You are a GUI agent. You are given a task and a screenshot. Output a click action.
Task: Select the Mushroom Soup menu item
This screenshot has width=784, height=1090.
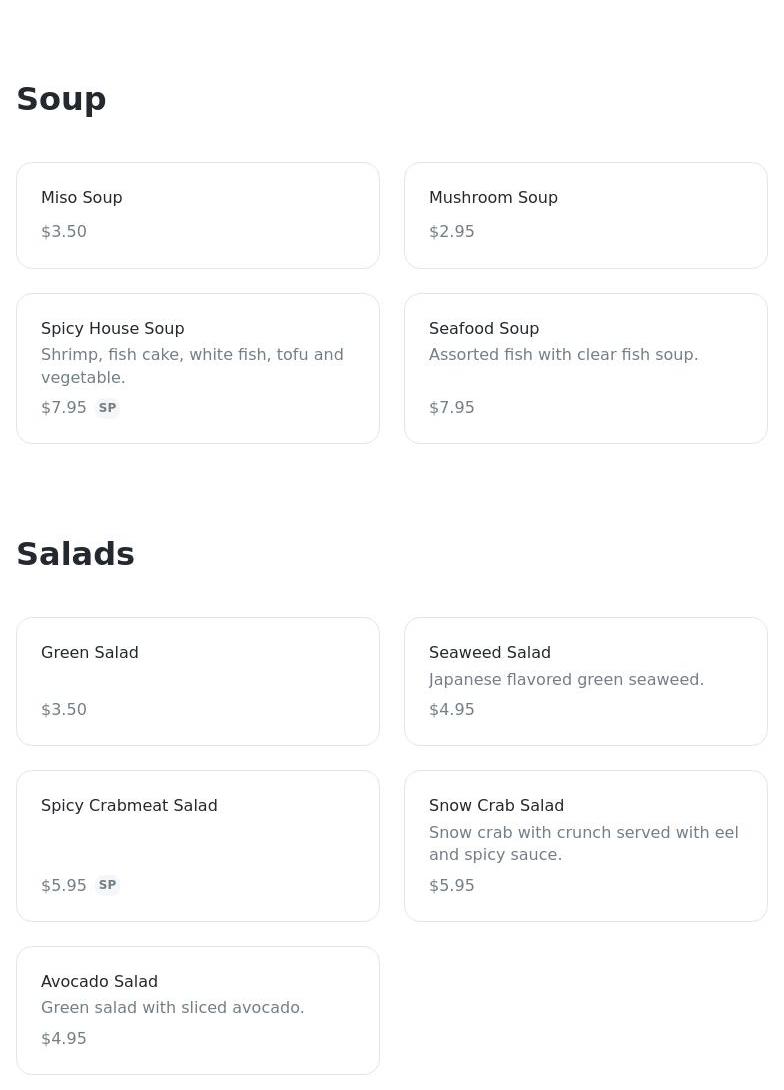(x=586, y=215)
